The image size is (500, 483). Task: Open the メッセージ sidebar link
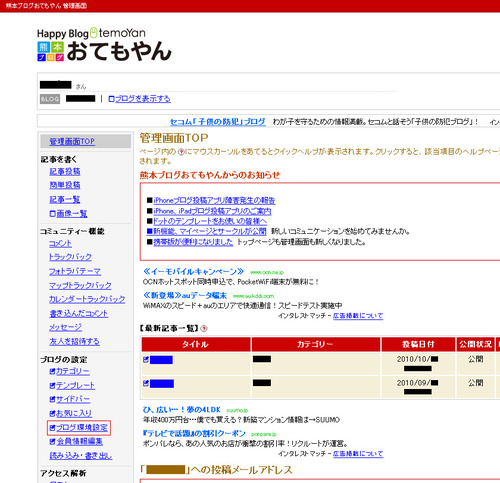[x=65, y=327]
